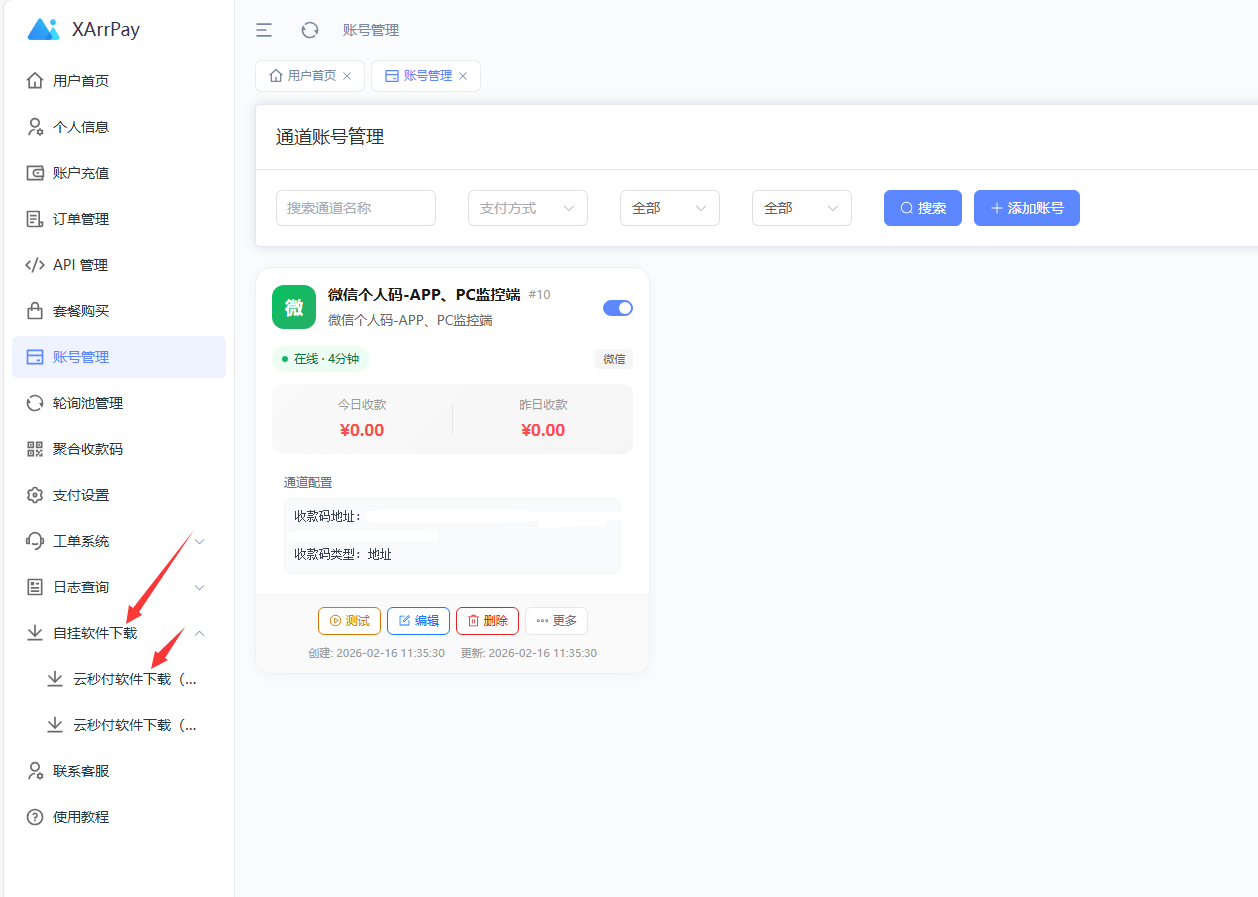
Task: Click the XArrPay brand name text
Action: (x=106, y=30)
